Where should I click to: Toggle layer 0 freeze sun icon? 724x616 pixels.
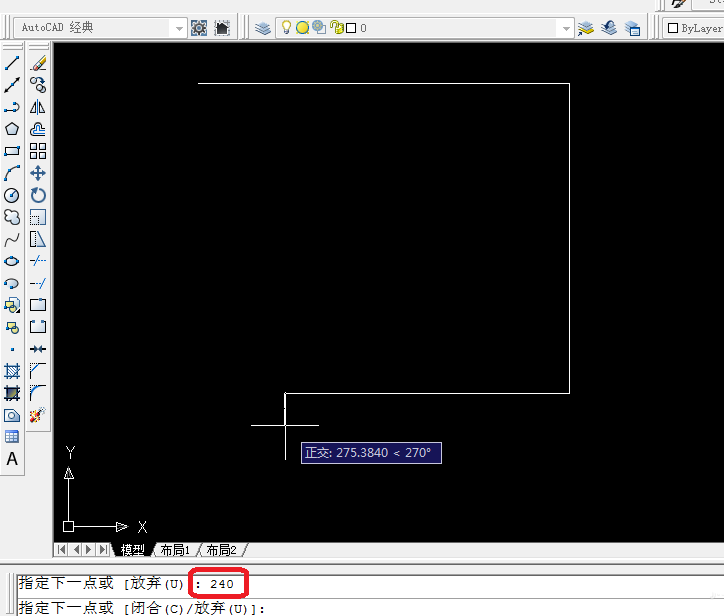[302, 28]
